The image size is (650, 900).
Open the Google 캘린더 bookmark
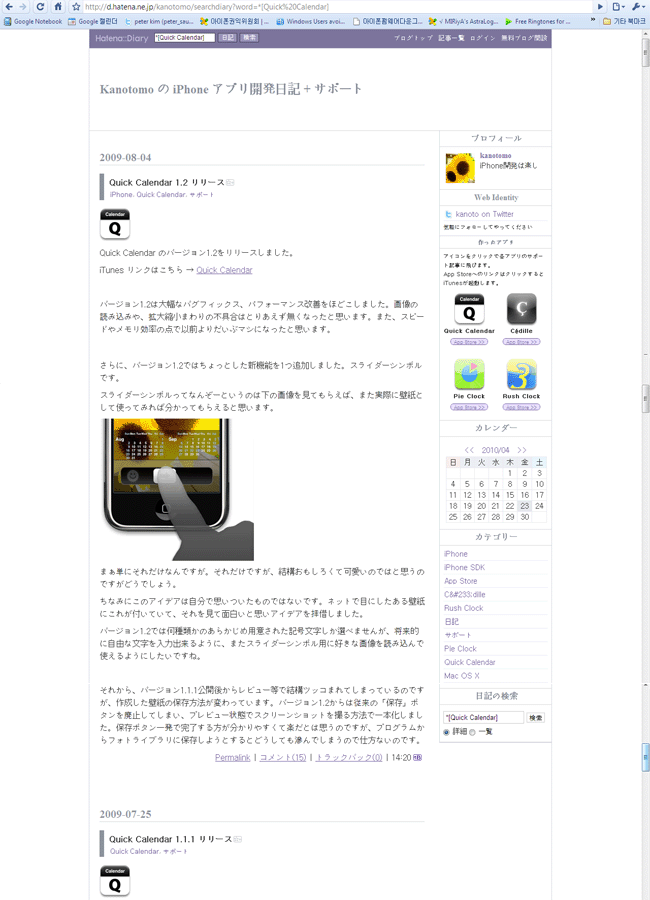[x=92, y=21]
